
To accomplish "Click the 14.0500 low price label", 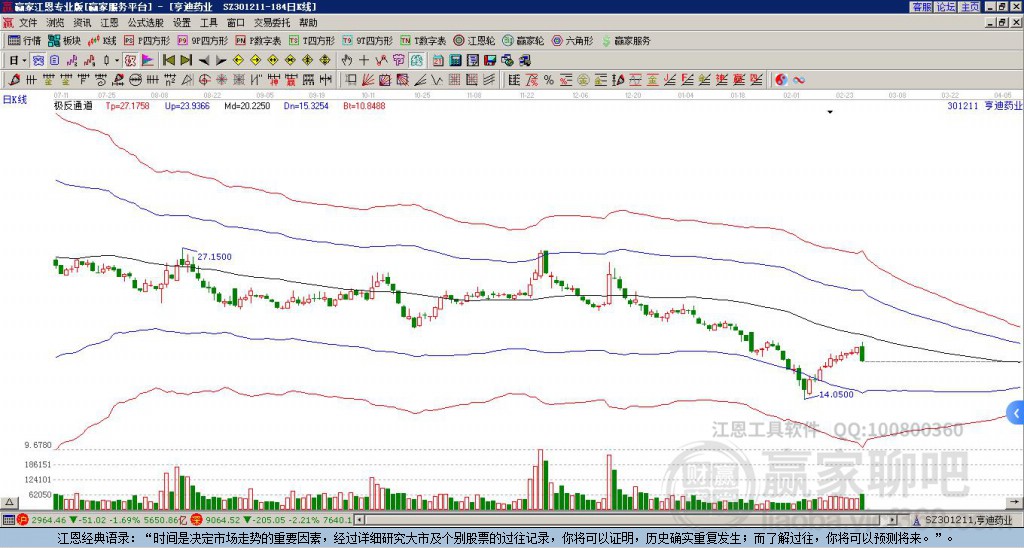I will (836, 395).
